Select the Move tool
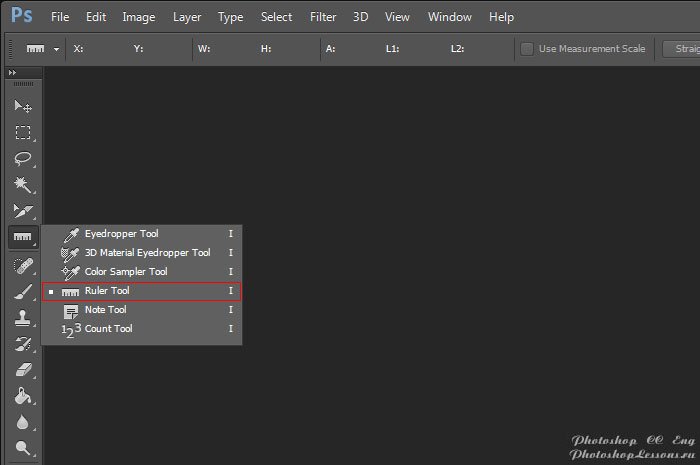The image size is (700, 465). coord(22,106)
